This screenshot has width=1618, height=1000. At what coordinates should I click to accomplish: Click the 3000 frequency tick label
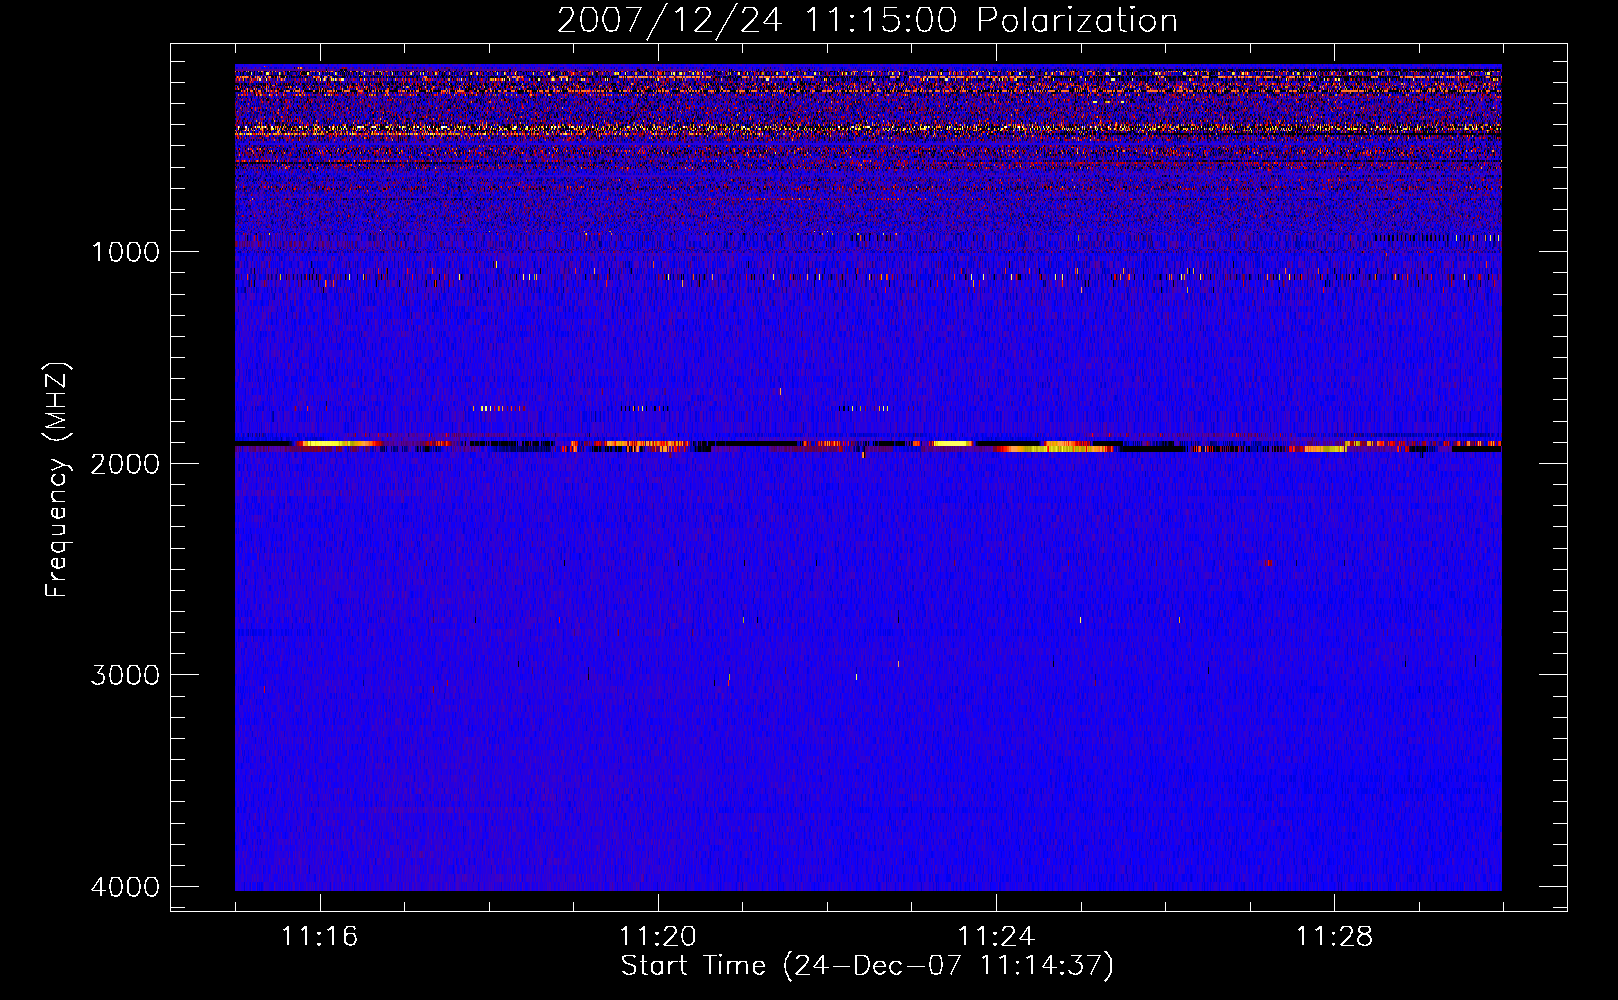126,675
